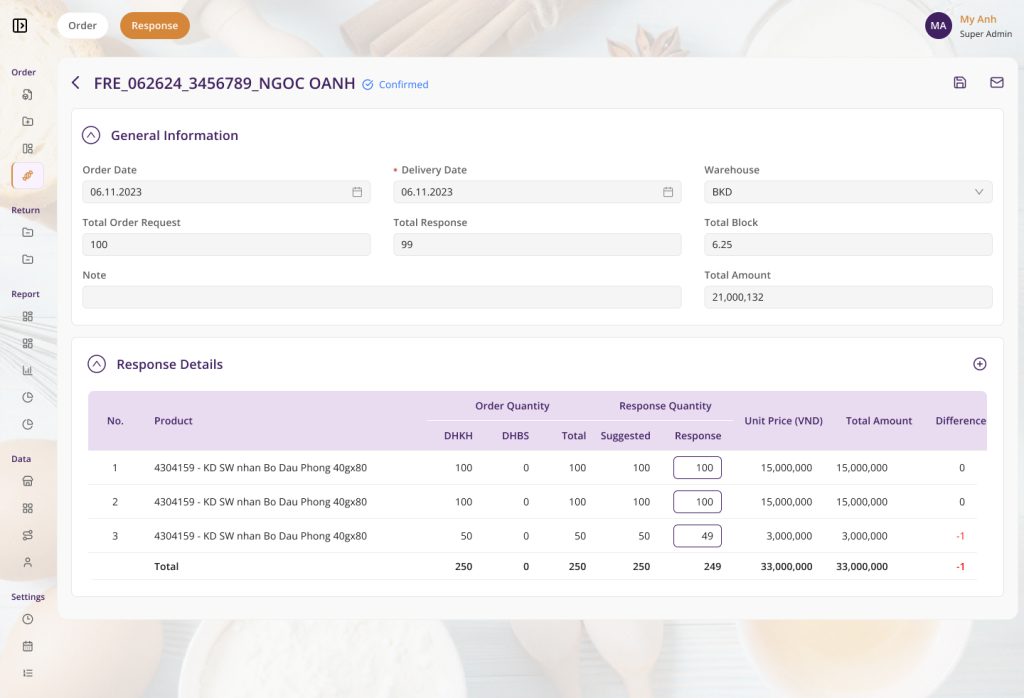
Task: Open the store icon under Data
Action: (28, 480)
